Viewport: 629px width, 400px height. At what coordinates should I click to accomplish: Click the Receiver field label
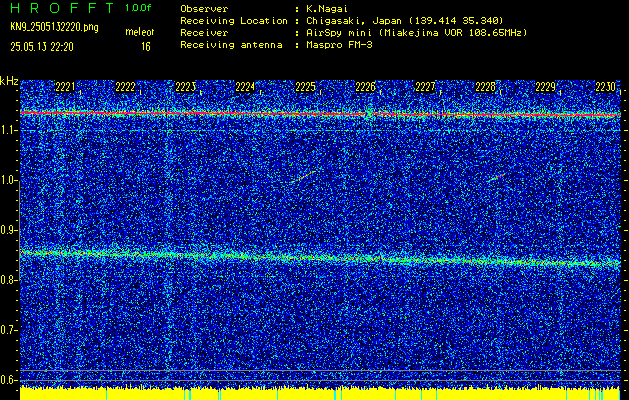pyautogui.click(x=204, y=33)
